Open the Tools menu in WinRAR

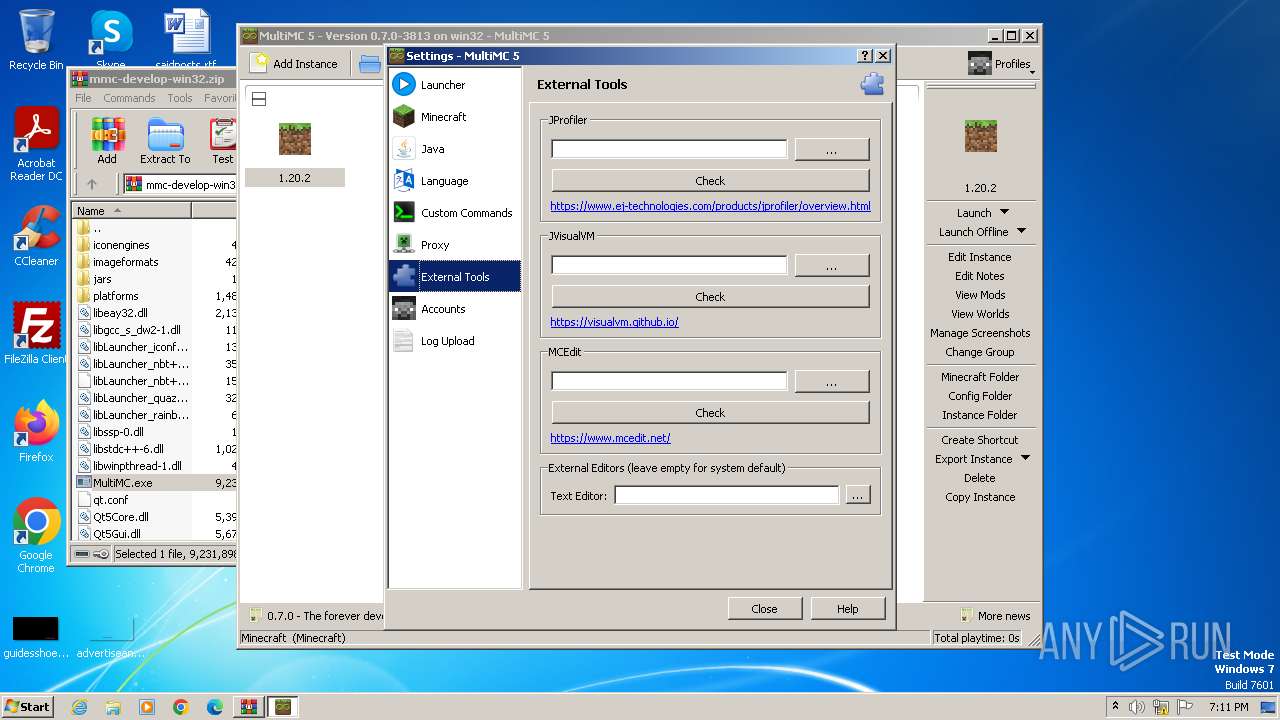(180, 98)
